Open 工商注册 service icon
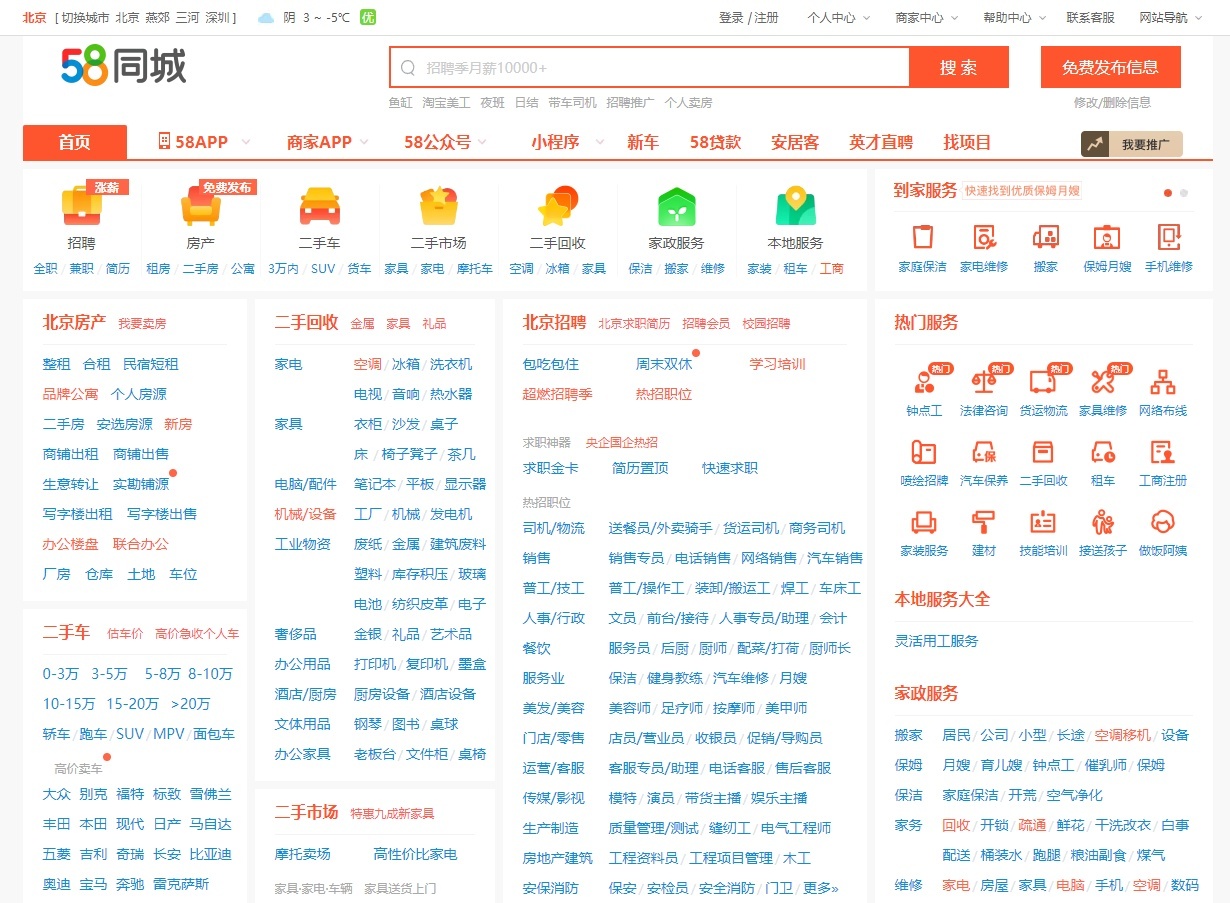This screenshot has width=1230, height=903. point(1163,452)
